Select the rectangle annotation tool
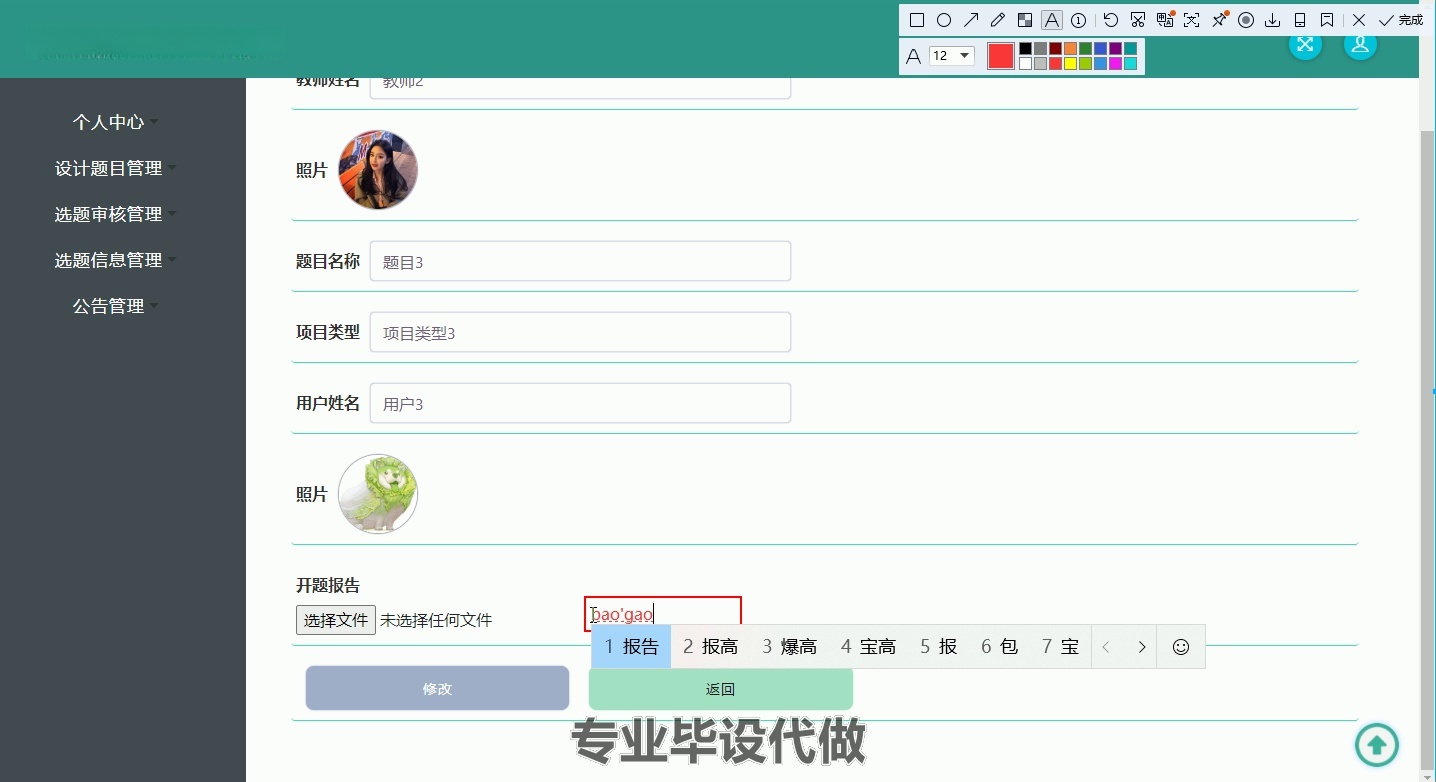The width and height of the screenshot is (1436, 782). [x=916, y=20]
